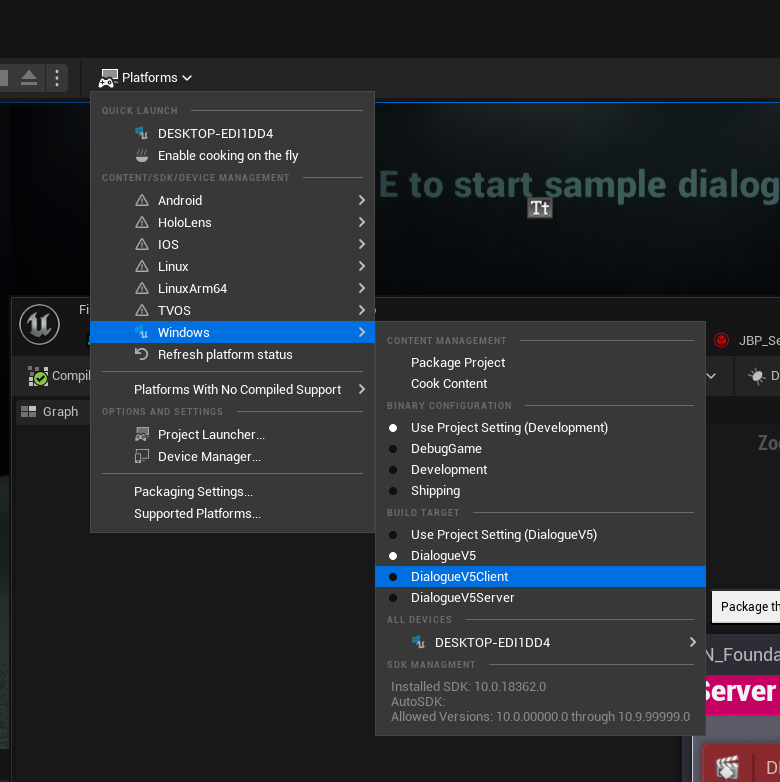Screen dimensions: 780x782
Task: Select DebugGame binary configuration
Action: point(446,449)
